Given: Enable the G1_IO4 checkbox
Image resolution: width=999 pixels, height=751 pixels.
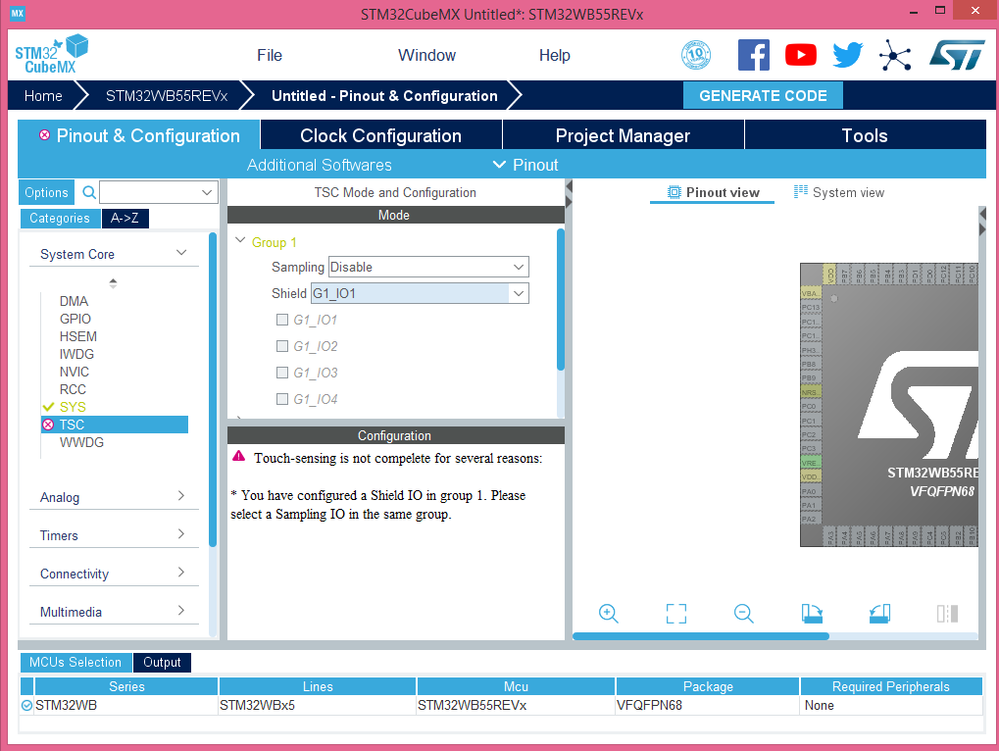Looking at the screenshot, I should 282,399.
